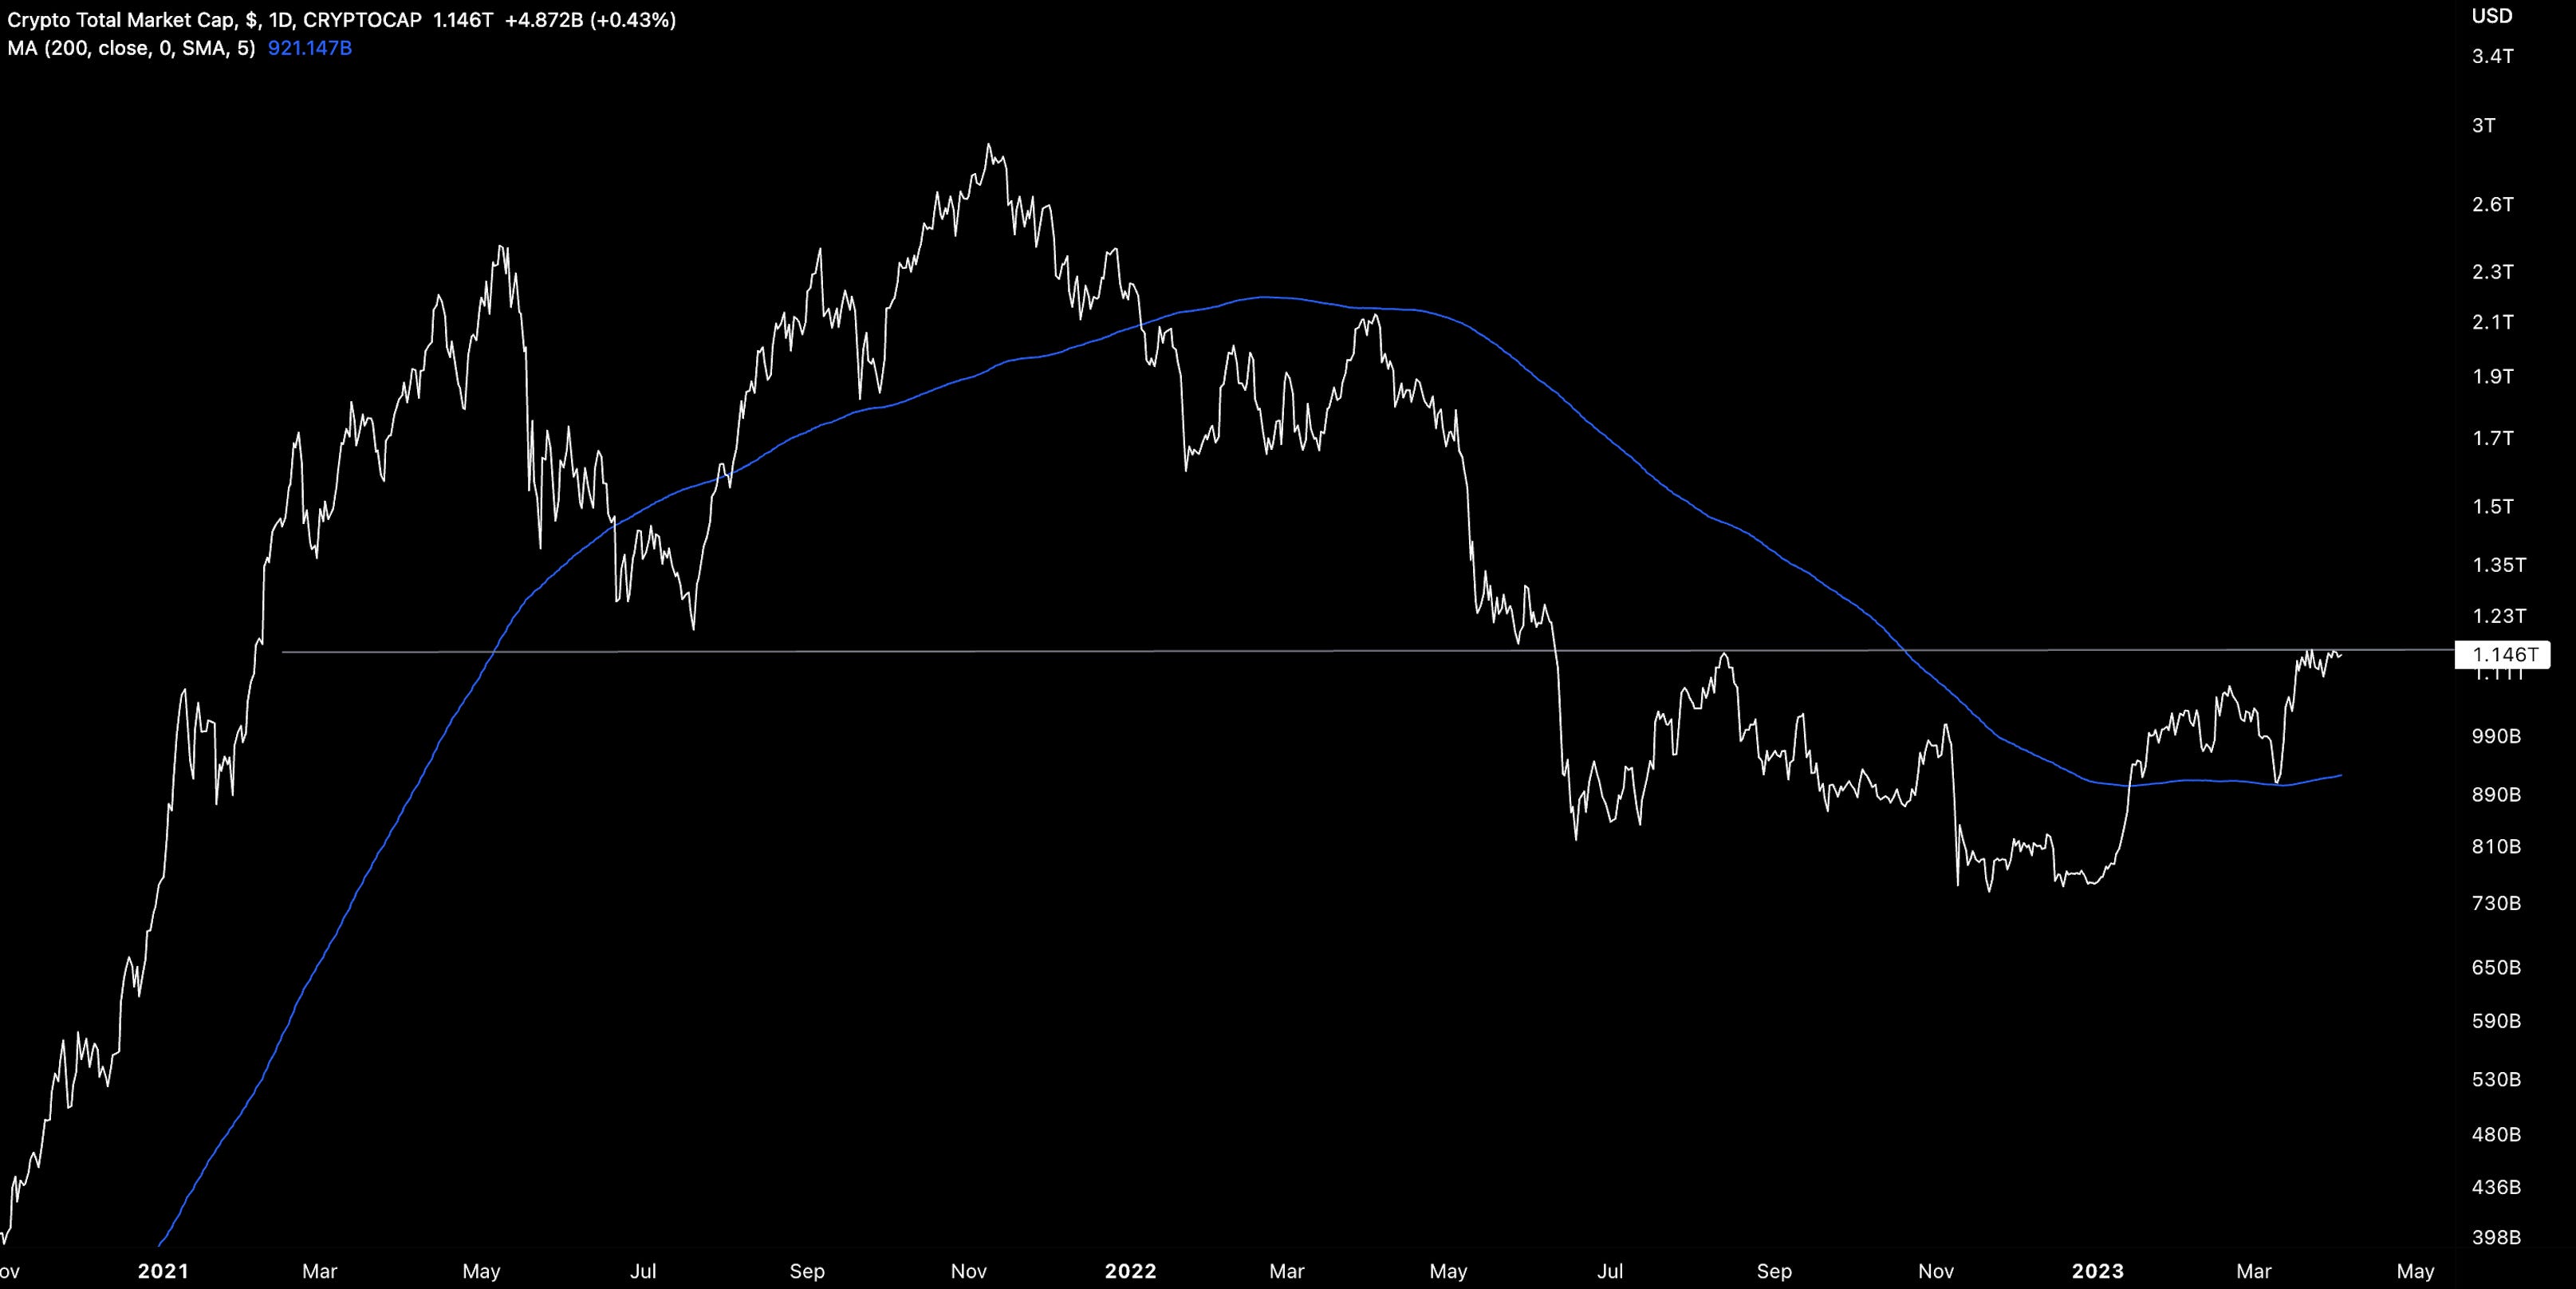
Task: Click the 990B price axis label
Action: tap(2496, 736)
